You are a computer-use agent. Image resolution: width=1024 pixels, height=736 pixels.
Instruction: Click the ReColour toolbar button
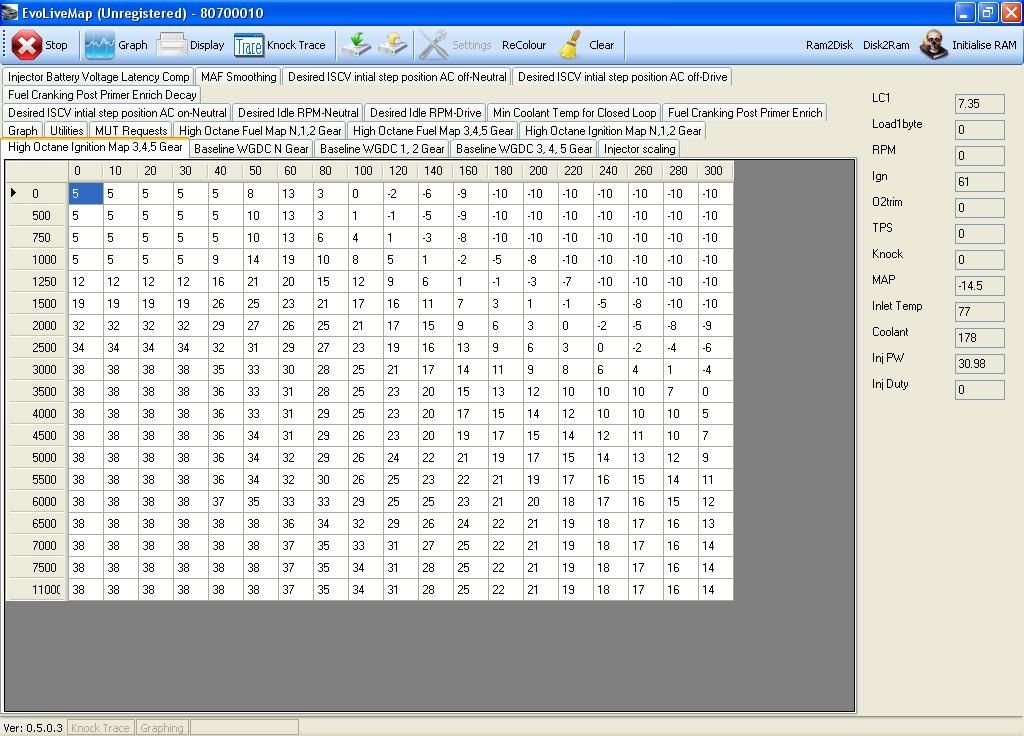(x=524, y=45)
